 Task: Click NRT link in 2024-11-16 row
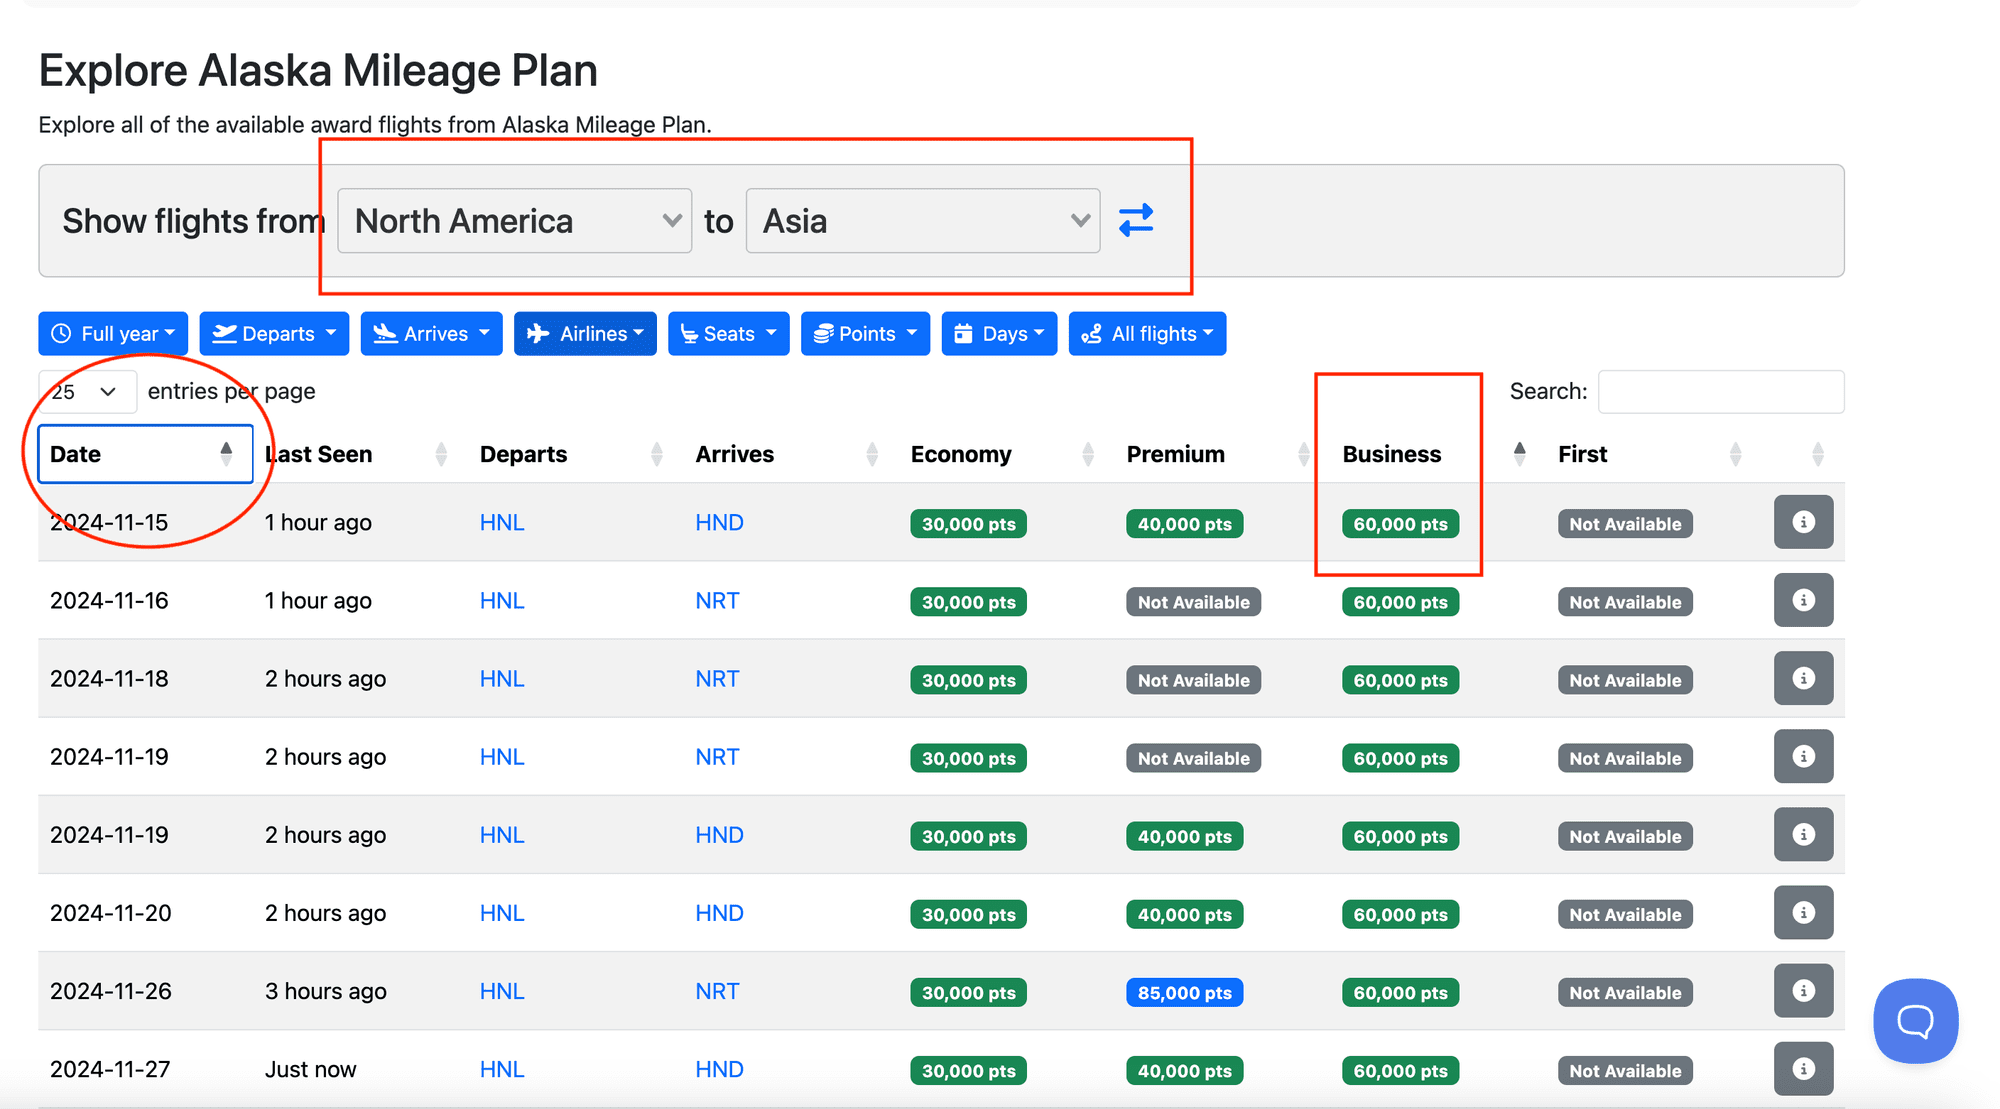[x=717, y=601]
